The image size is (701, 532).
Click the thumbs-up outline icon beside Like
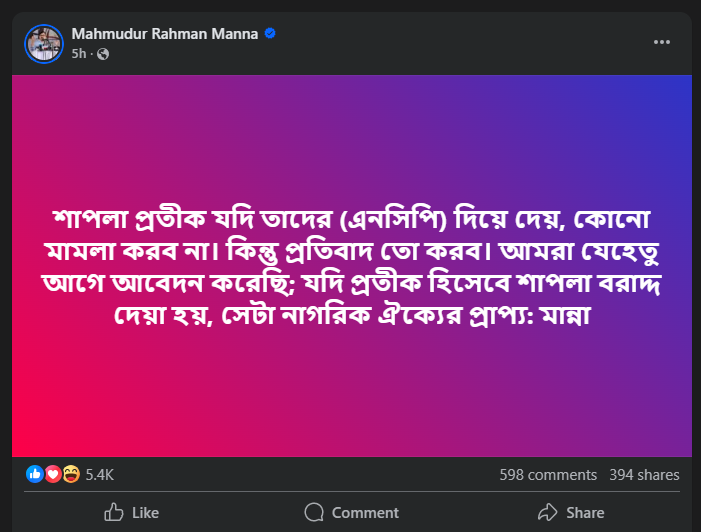pyautogui.click(x=114, y=512)
